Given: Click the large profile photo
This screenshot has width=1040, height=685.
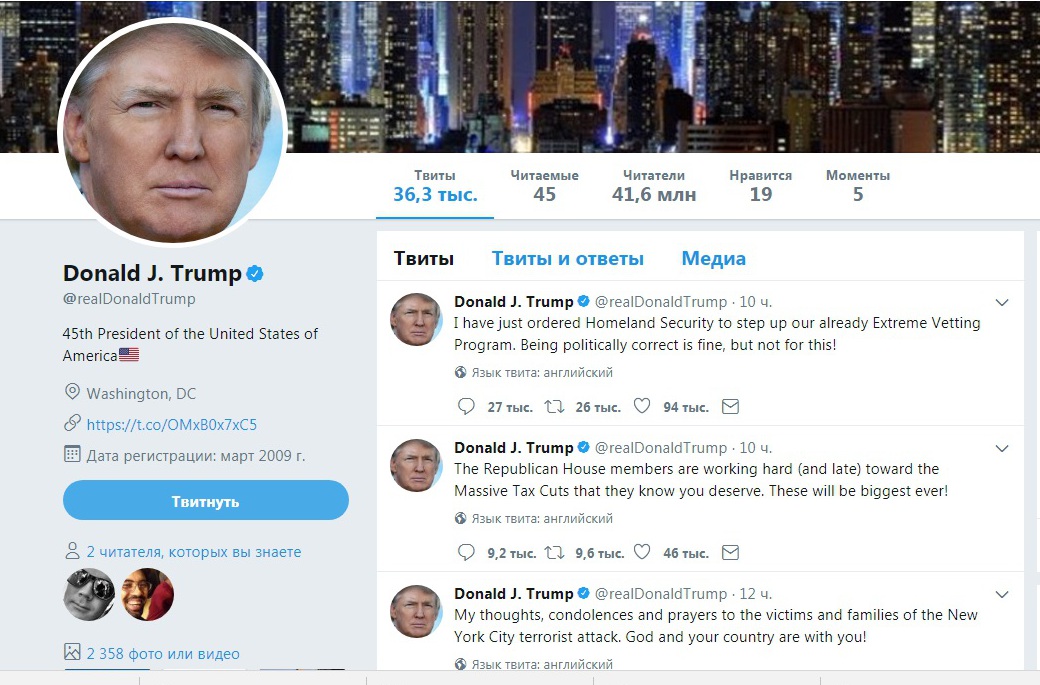Looking at the screenshot, I should pos(173,132).
